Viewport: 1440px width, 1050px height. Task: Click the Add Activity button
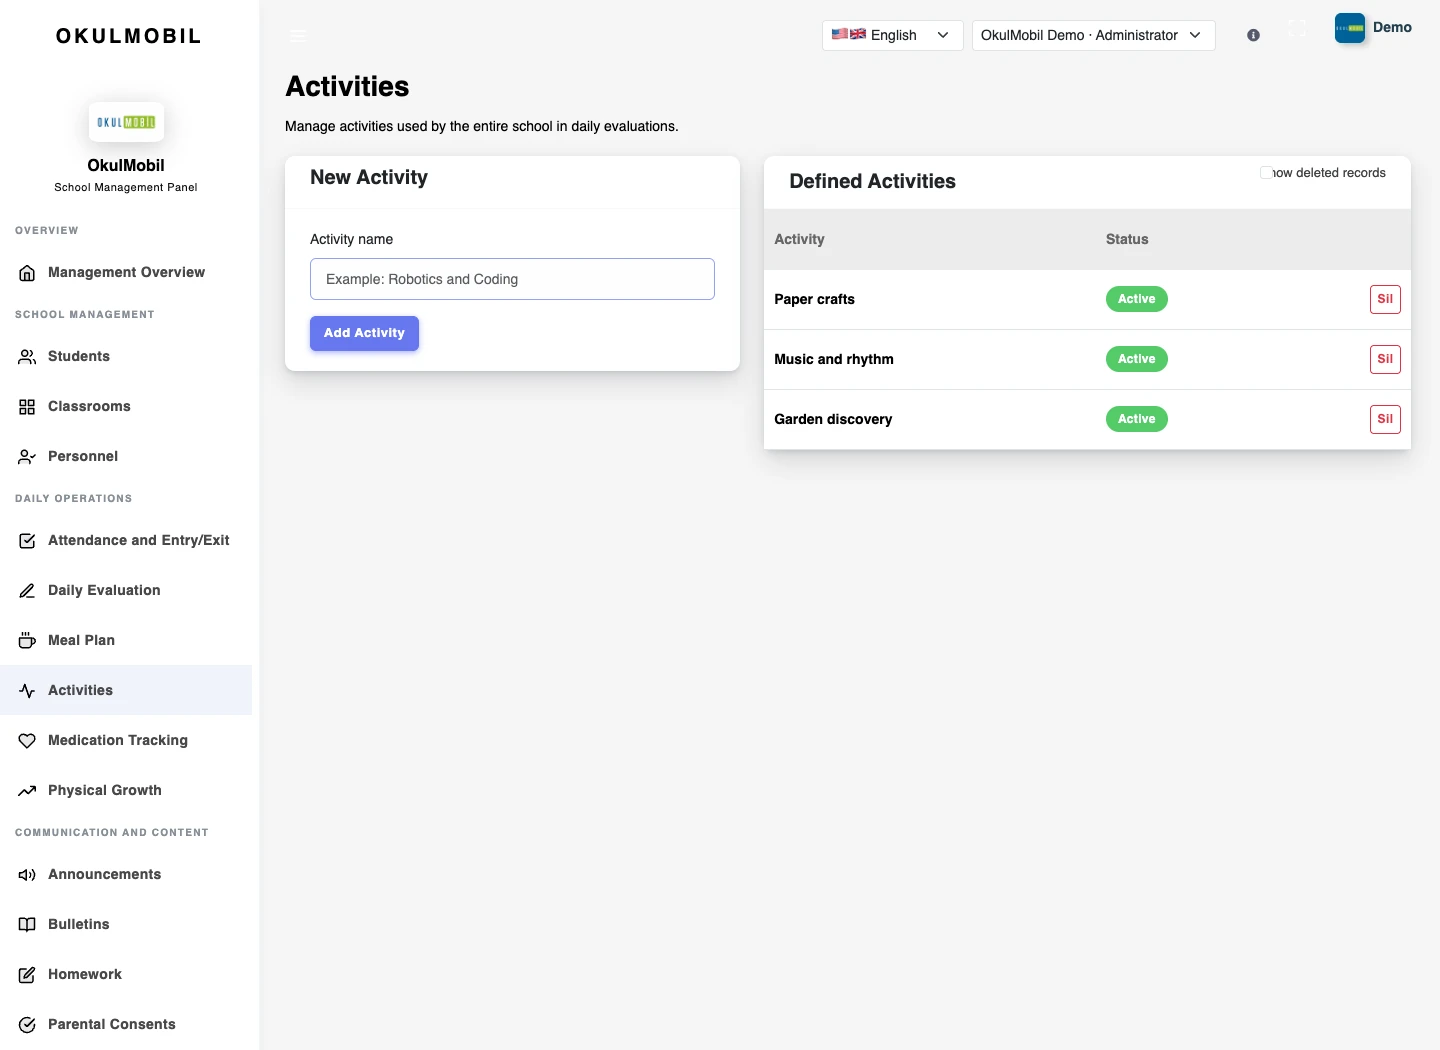point(364,333)
